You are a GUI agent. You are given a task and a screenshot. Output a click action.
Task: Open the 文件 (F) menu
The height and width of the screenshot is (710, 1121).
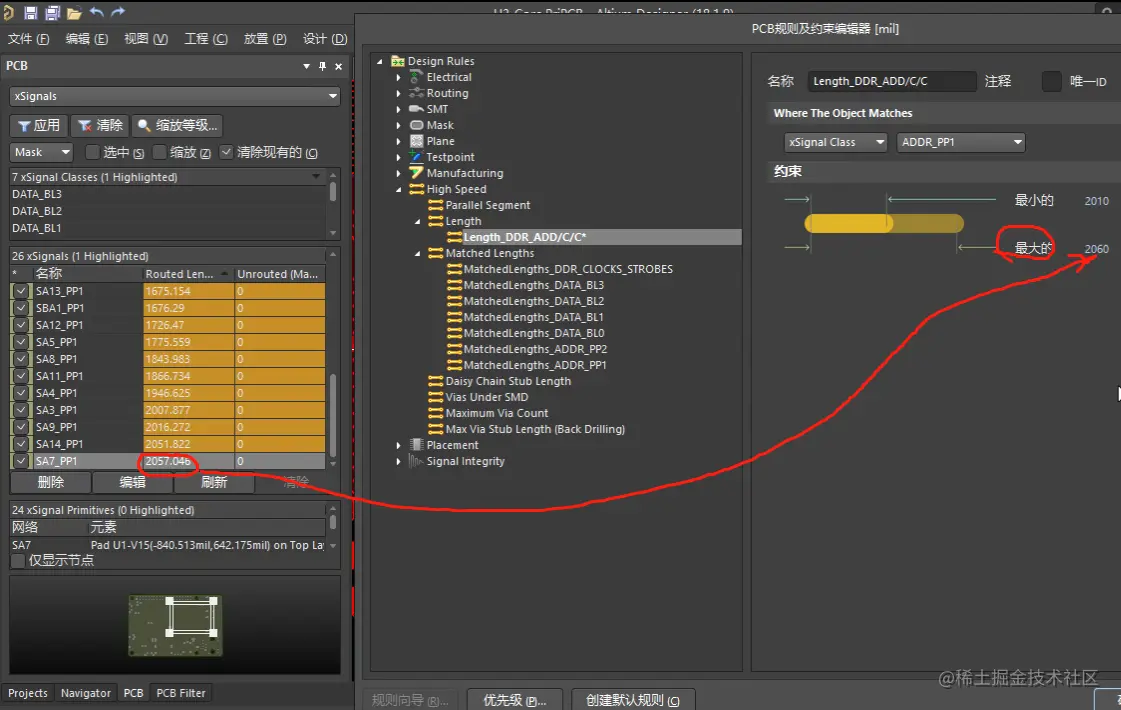(x=29, y=39)
